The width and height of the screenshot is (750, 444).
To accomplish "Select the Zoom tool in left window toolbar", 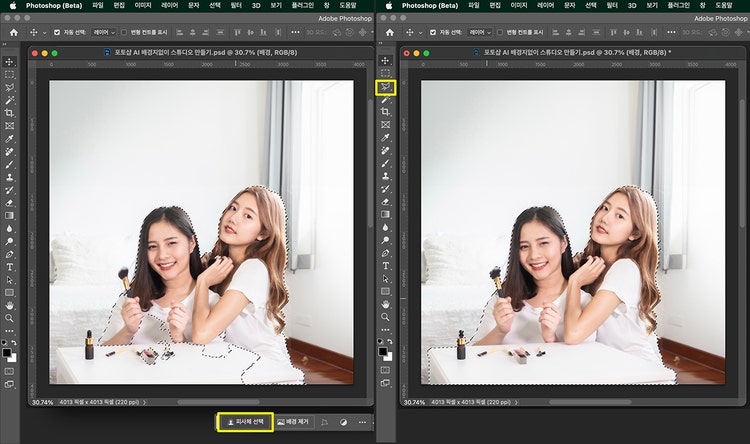I will pyautogui.click(x=9, y=318).
